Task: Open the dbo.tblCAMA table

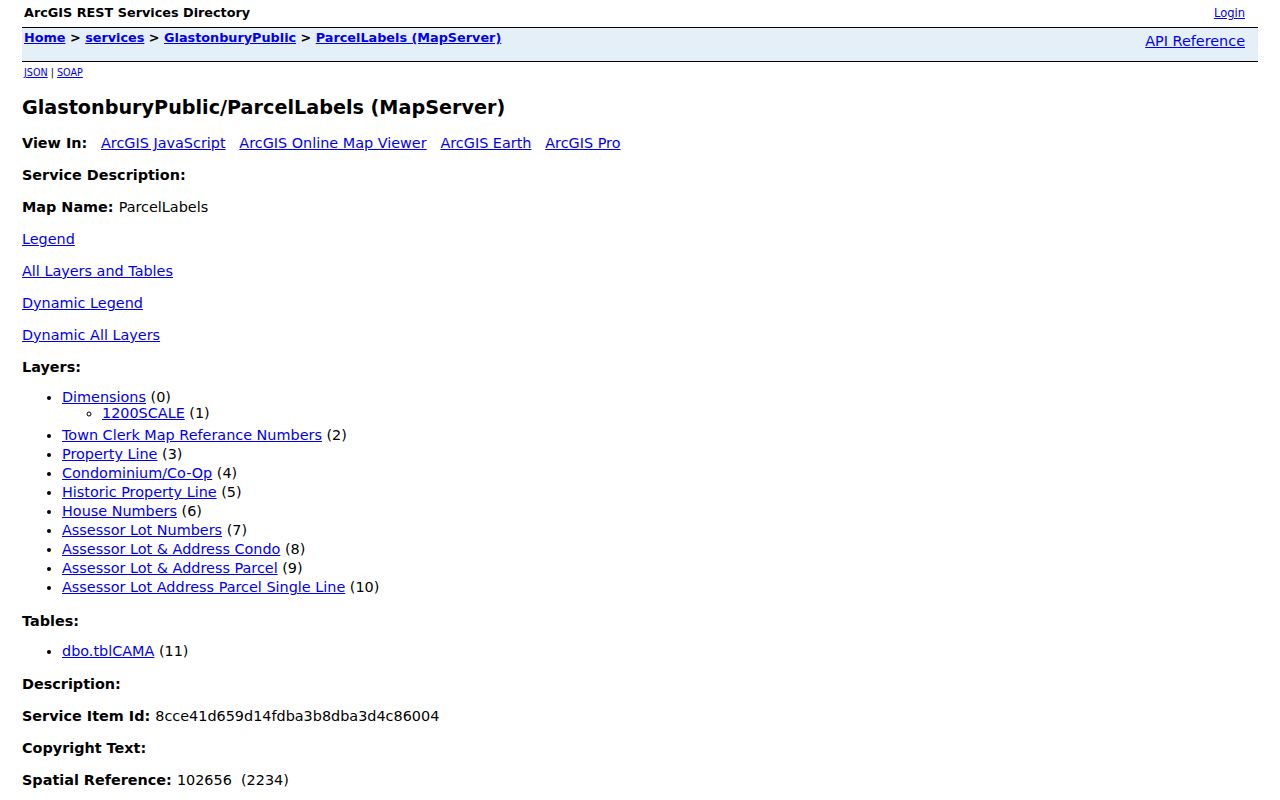Action: click(x=108, y=651)
